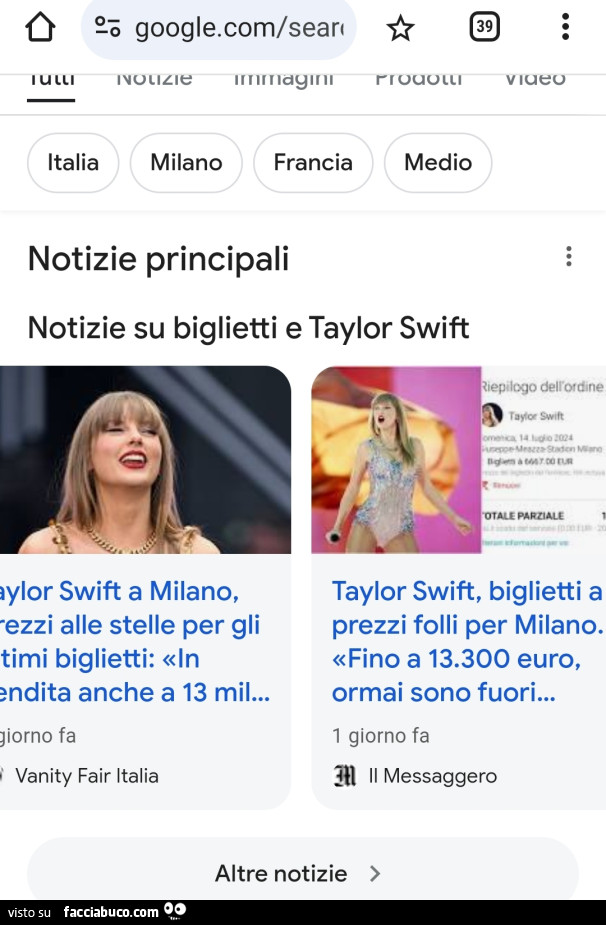606x925 pixels.
Task: Open the Immagini results tab
Action: pyautogui.click(x=283, y=80)
